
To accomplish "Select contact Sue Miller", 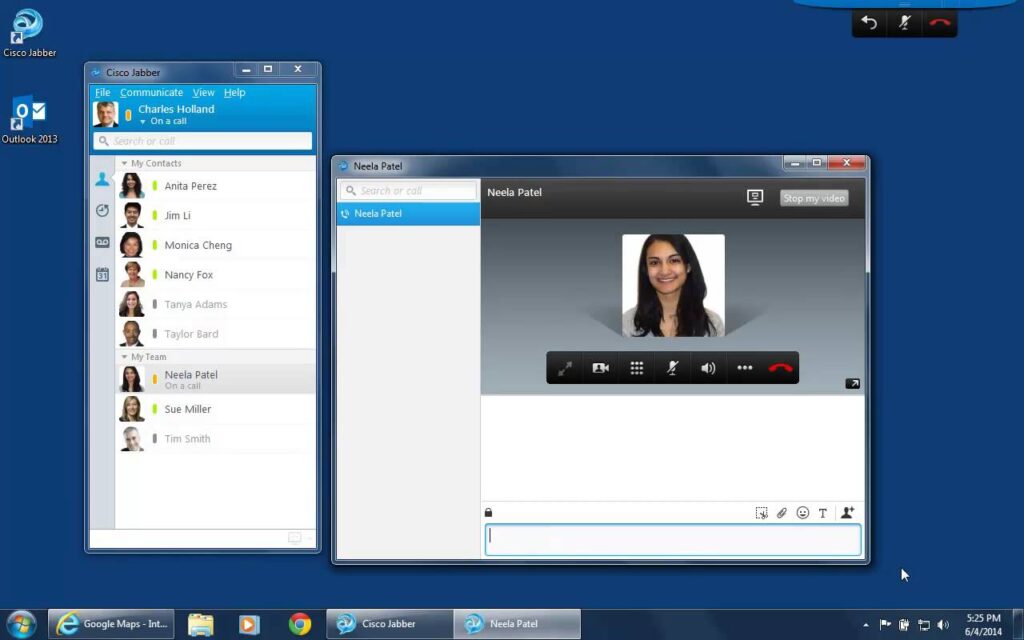I will point(216,409).
